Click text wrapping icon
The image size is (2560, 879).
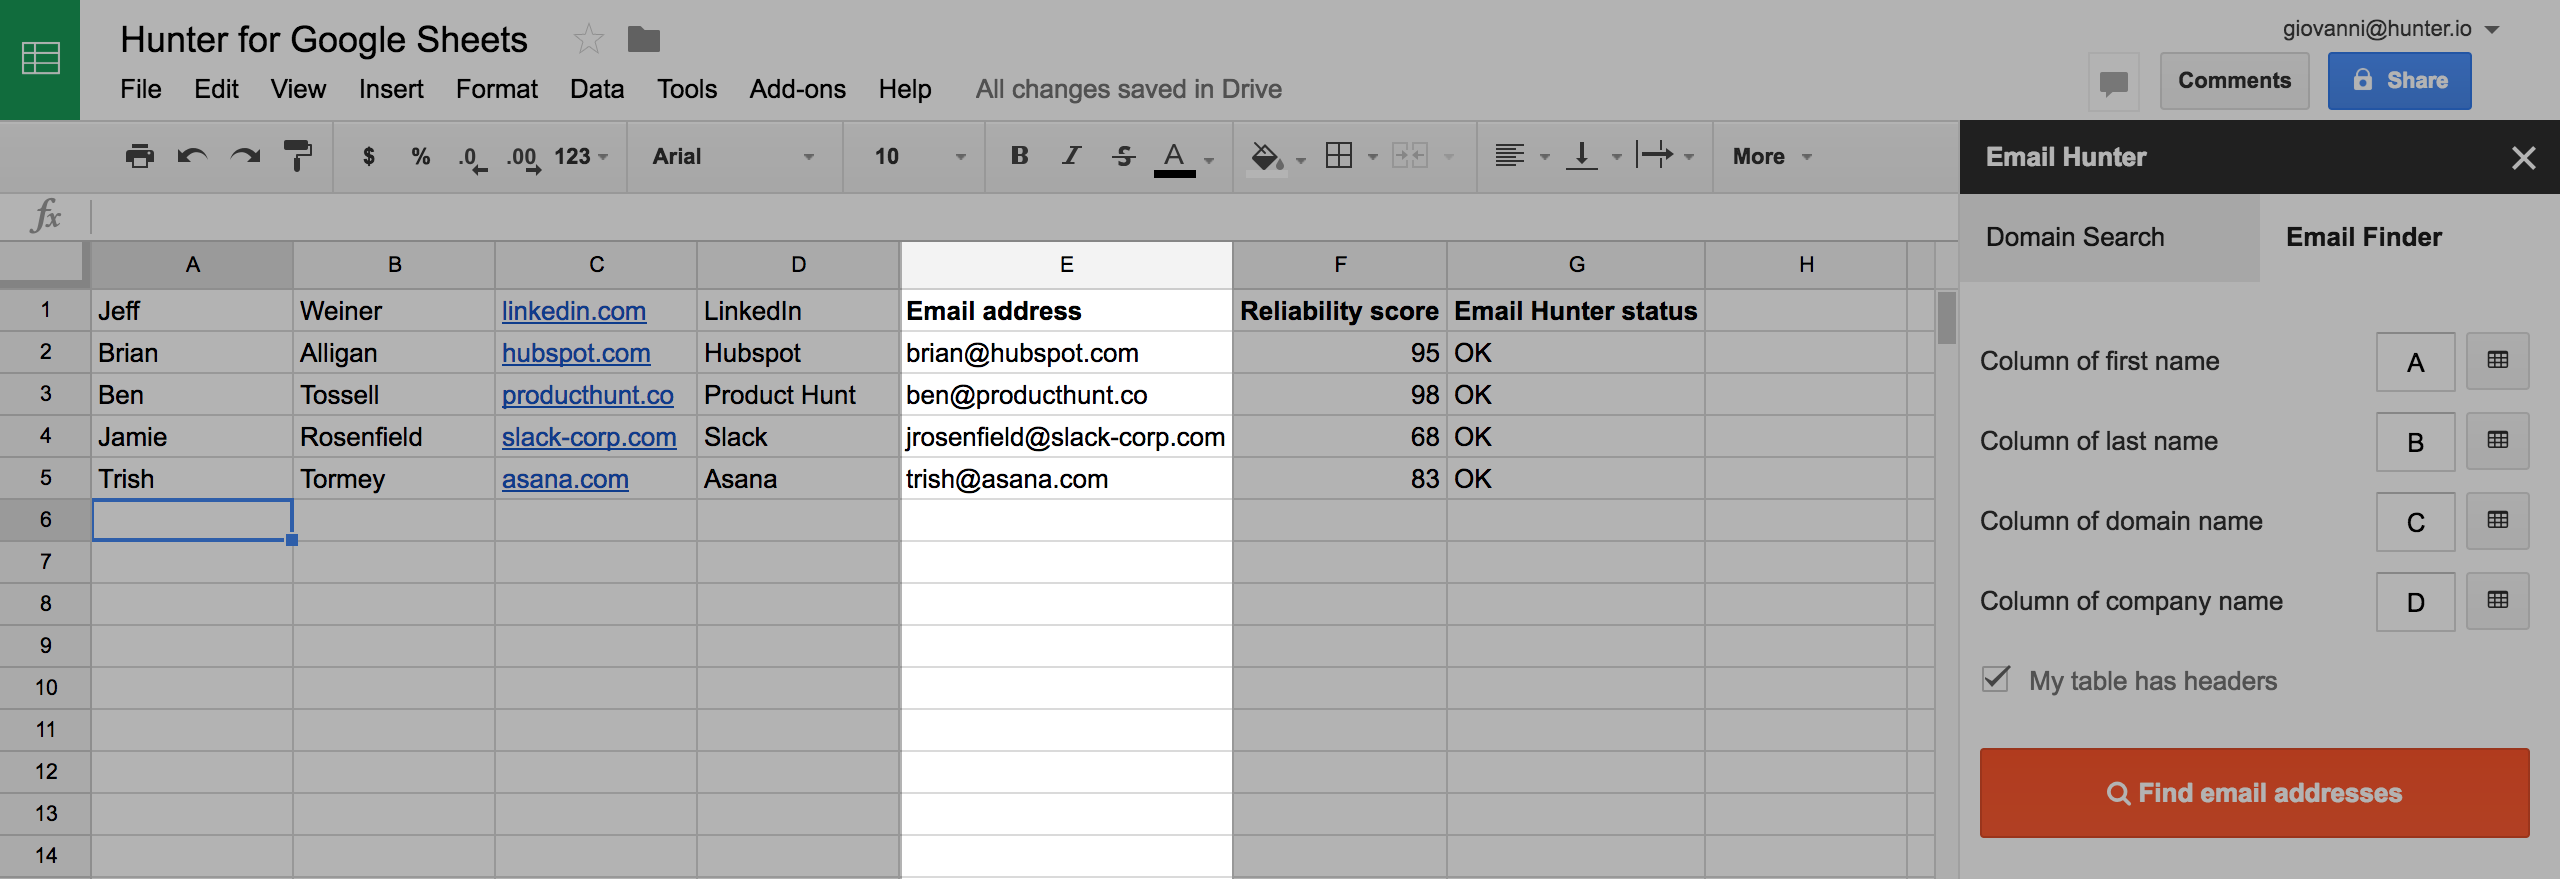click(1655, 155)
